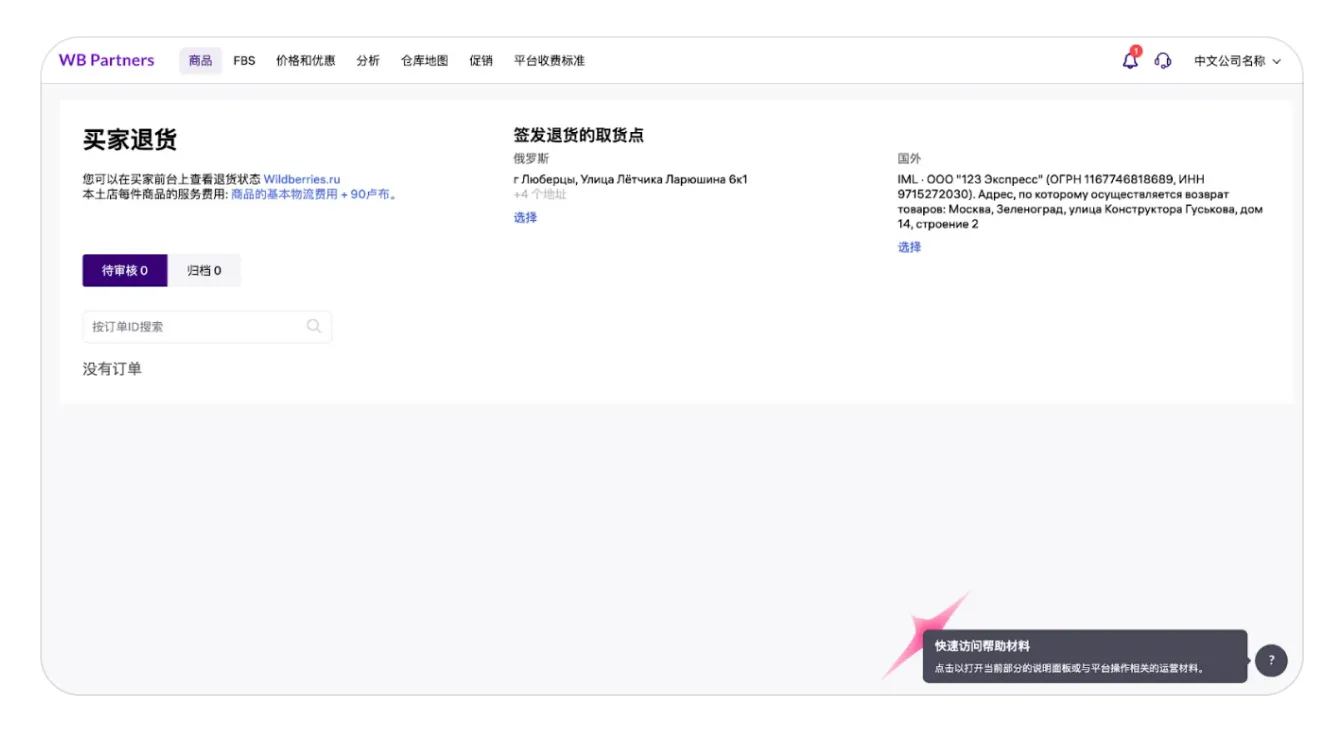
Task: Open the support headset icon
Action: [x=1163, y=61]
